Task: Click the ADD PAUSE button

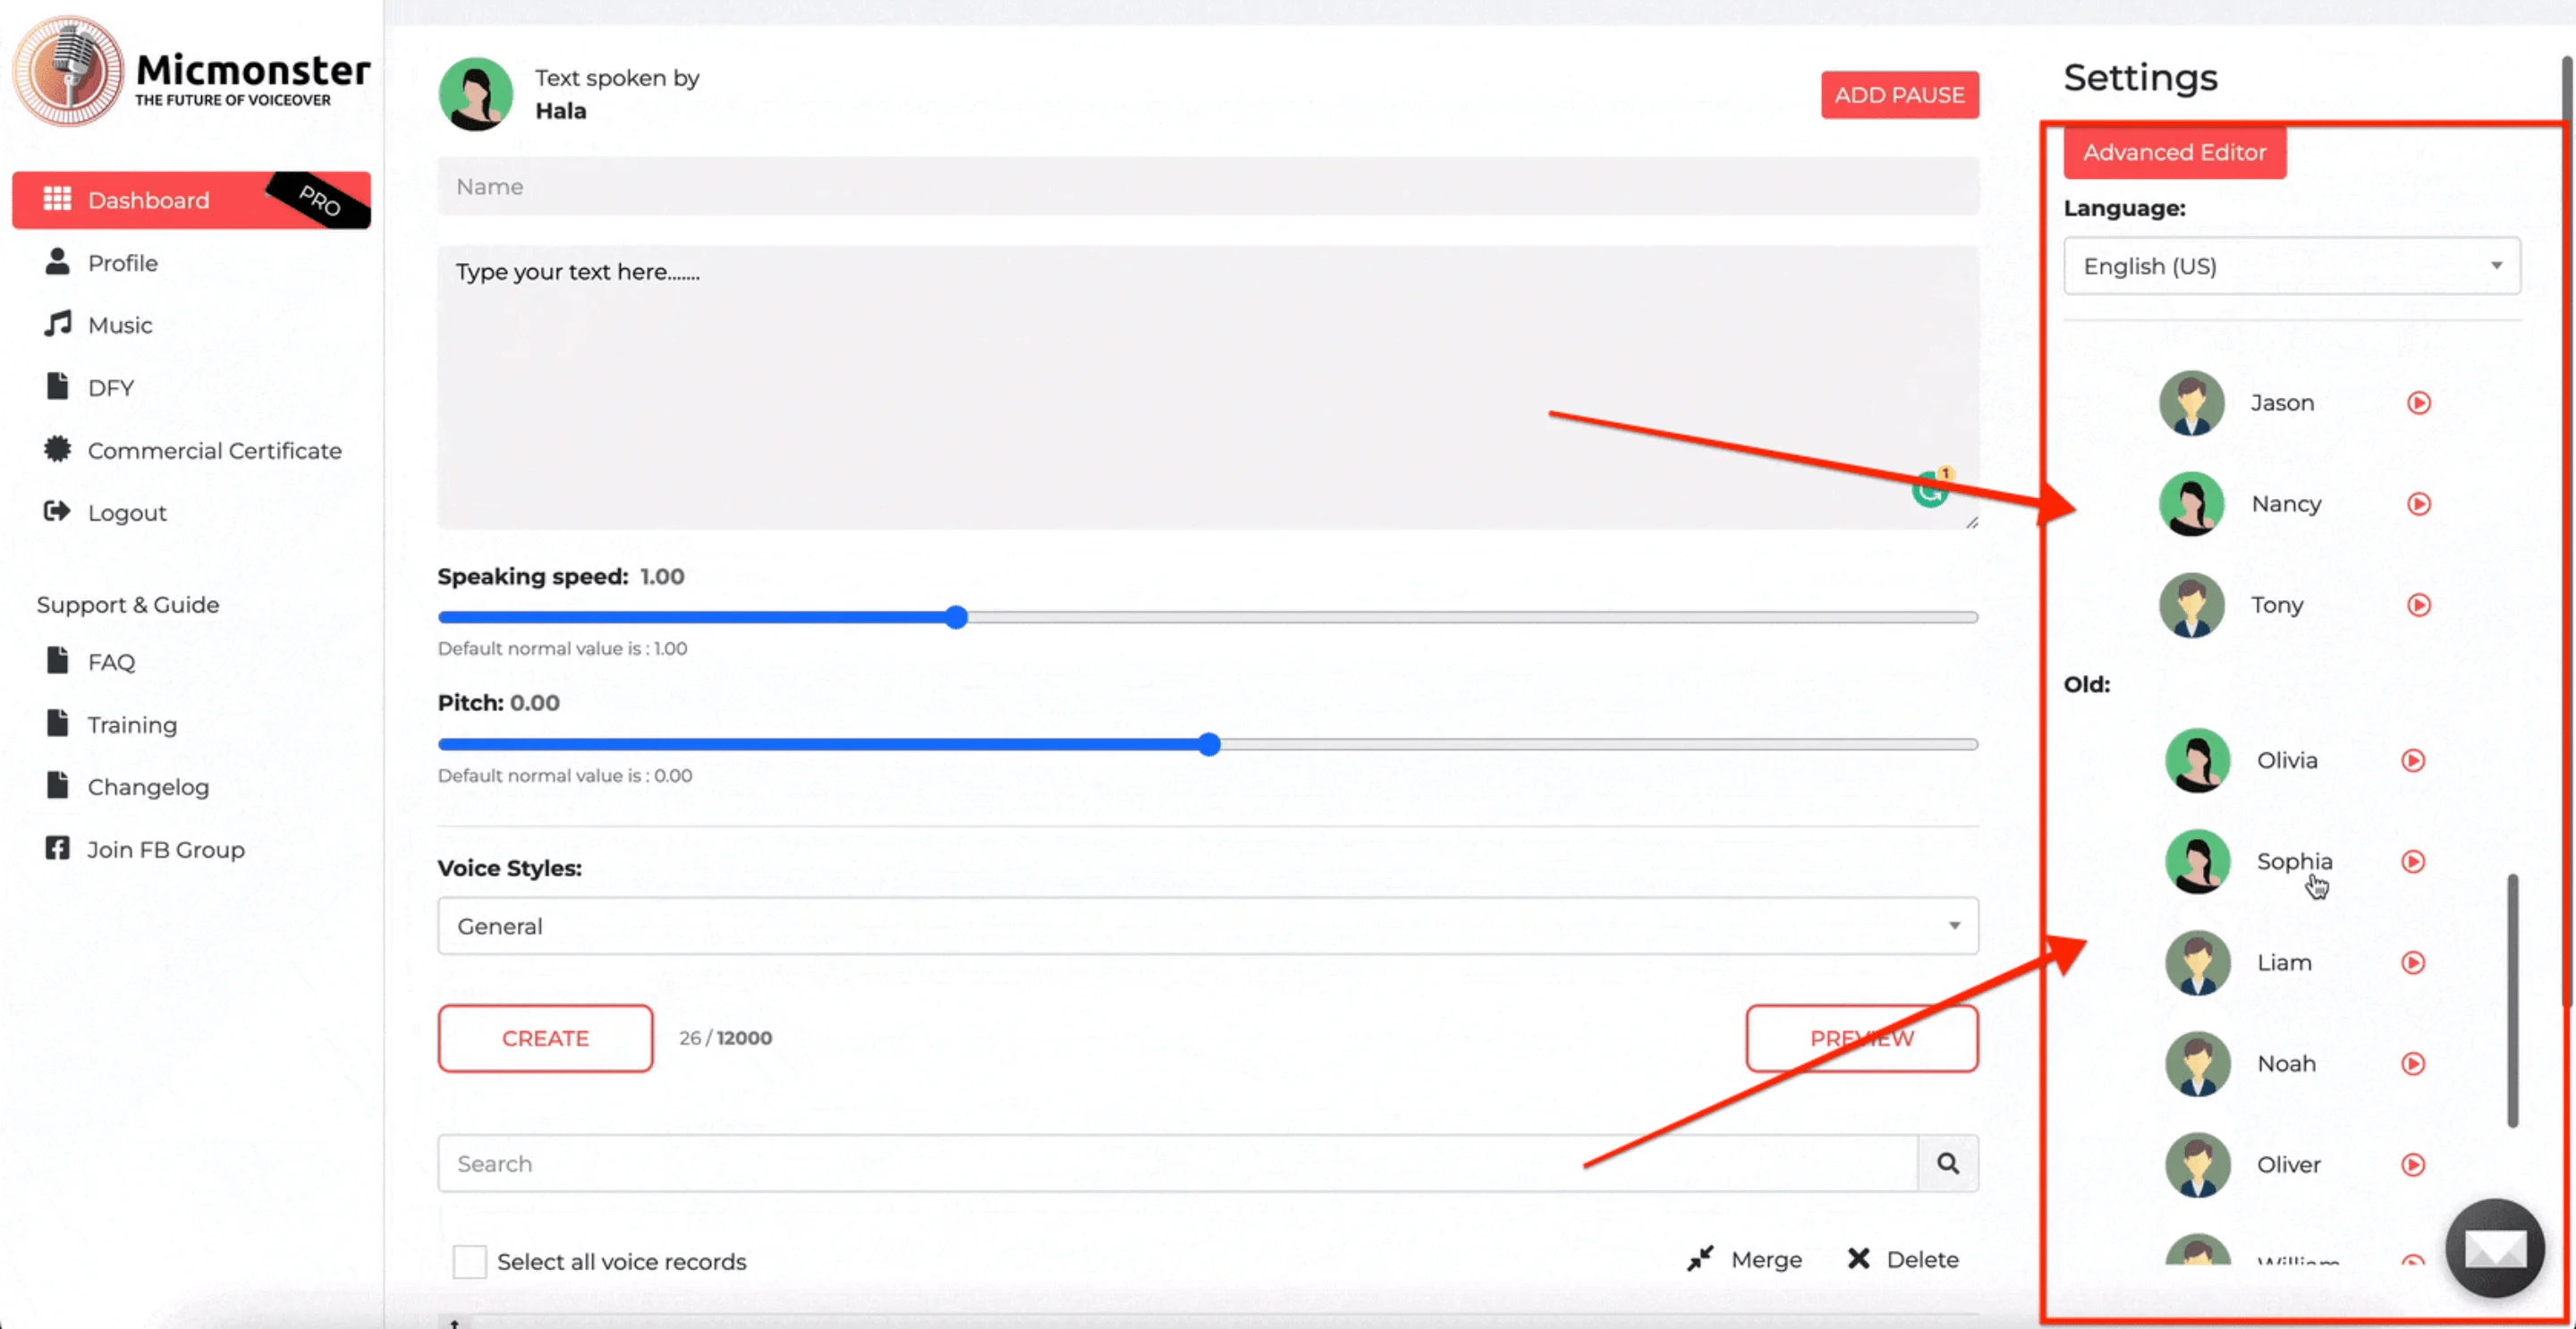Action: (1899, 95)
